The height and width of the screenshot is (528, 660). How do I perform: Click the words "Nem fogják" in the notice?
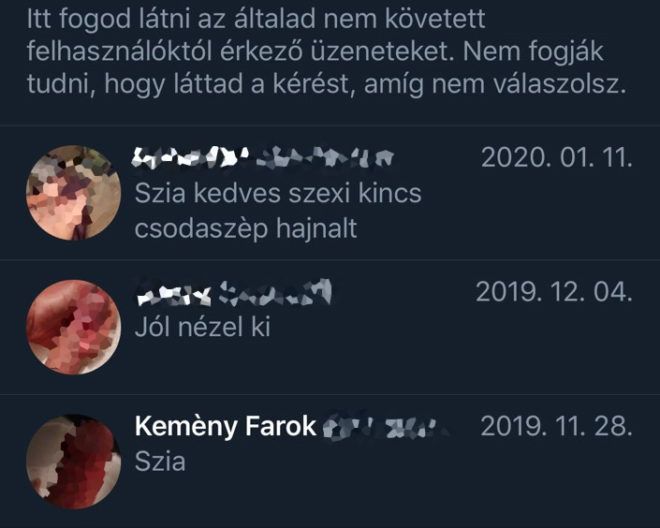[532, 53]
